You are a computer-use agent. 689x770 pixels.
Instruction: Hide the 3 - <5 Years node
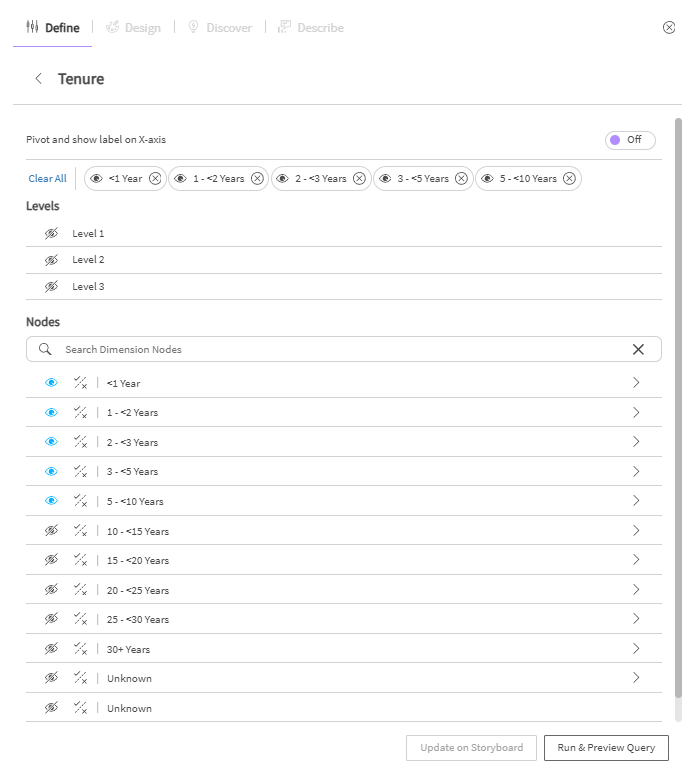click(52, 471)
